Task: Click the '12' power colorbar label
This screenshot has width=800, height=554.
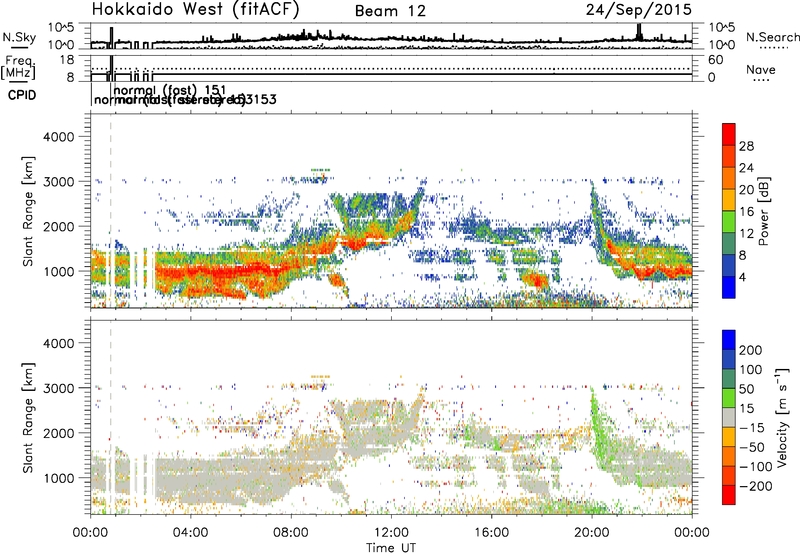Action: click(x=746, y=234)
